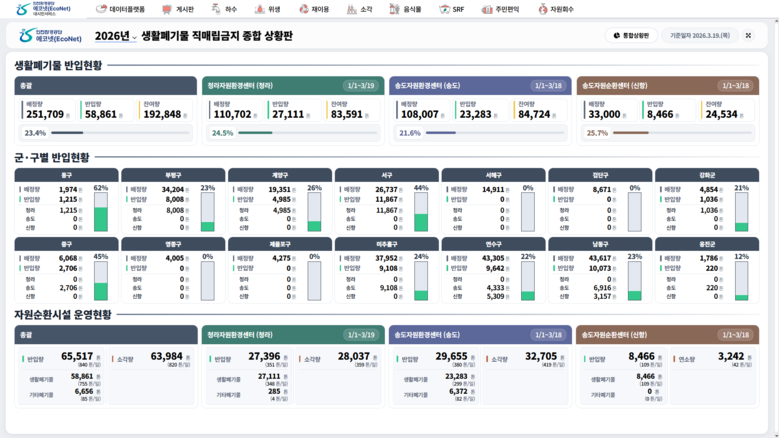Screen dimensions: 779x438
Task: Click the 통합상황판 button
Action: 631,35
